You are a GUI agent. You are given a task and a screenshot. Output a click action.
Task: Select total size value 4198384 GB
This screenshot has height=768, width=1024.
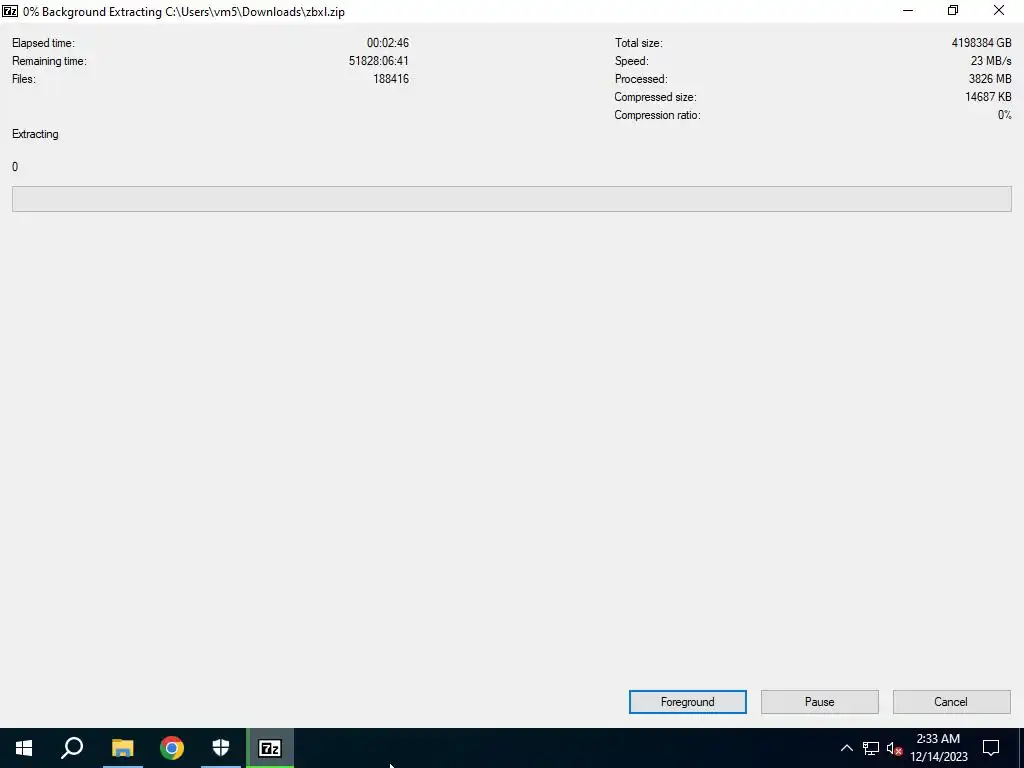[981, 43]
